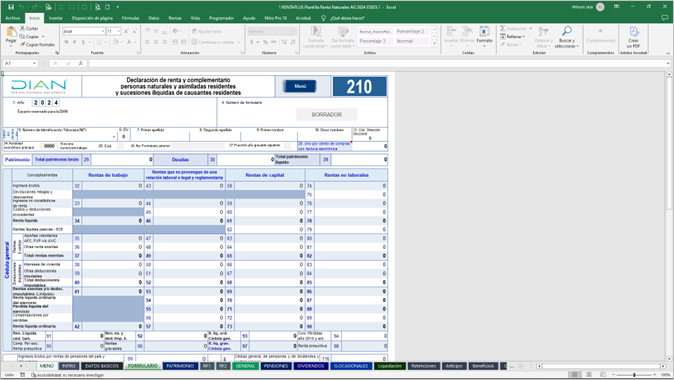Screen dimensions: 674x380
Task: Open comments icon at top right
Action: tap(665, 18)
